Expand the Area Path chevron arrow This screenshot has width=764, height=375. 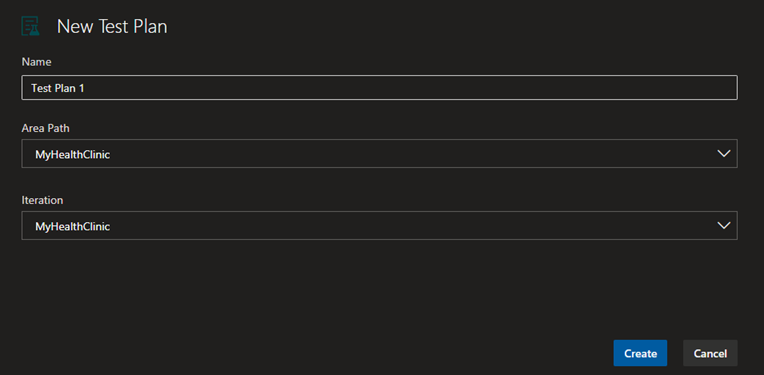click(724, 153)
